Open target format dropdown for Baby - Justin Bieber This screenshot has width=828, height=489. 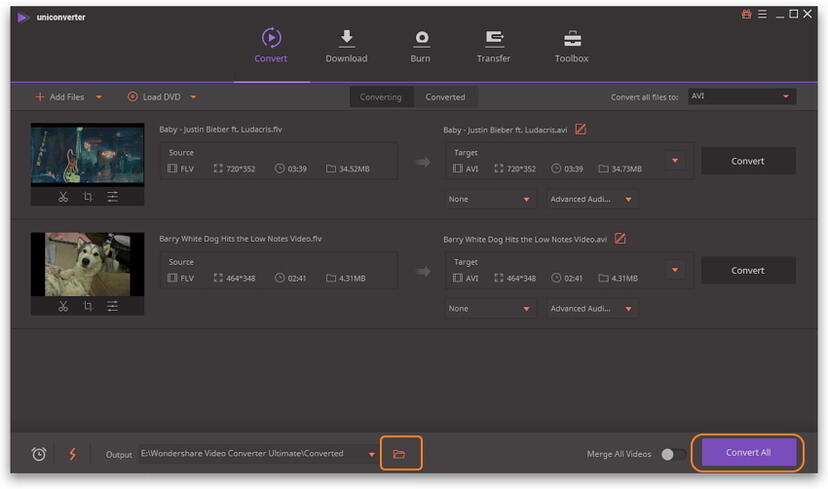point(675,161)
